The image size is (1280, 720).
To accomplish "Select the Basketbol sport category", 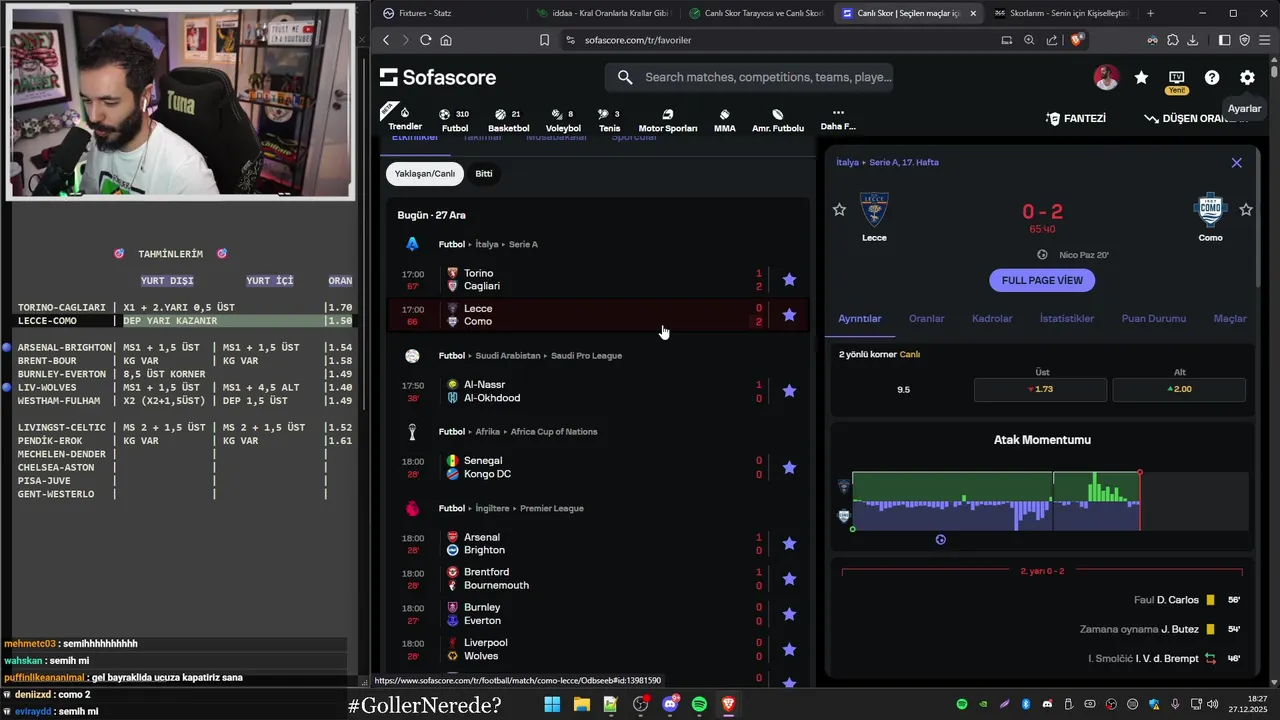I will coord(508,120).
